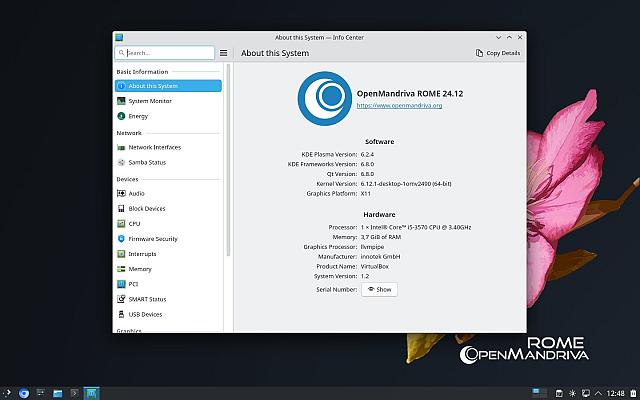Click the Info Center taskbar entry
640x400 pixels.
point(91,393)
